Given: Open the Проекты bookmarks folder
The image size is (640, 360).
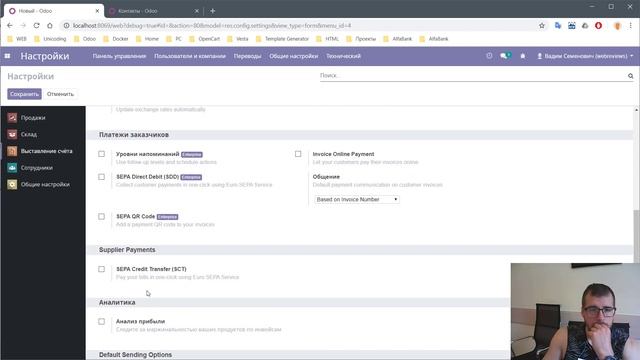Looking at the screenshot, I should pos(361,39).
